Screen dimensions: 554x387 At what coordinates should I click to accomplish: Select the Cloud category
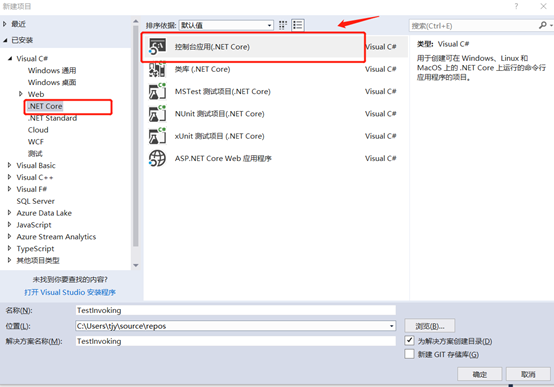tap(38, 130)
